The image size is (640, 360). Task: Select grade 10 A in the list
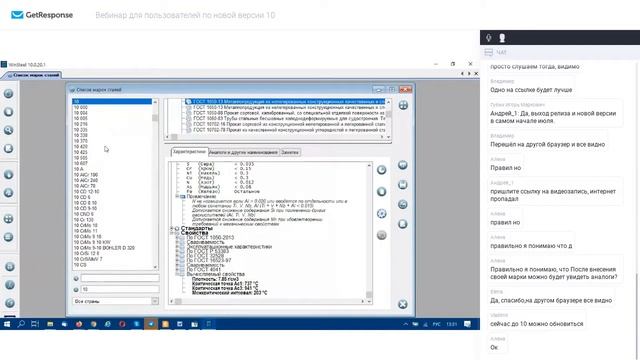pos(79,169)
